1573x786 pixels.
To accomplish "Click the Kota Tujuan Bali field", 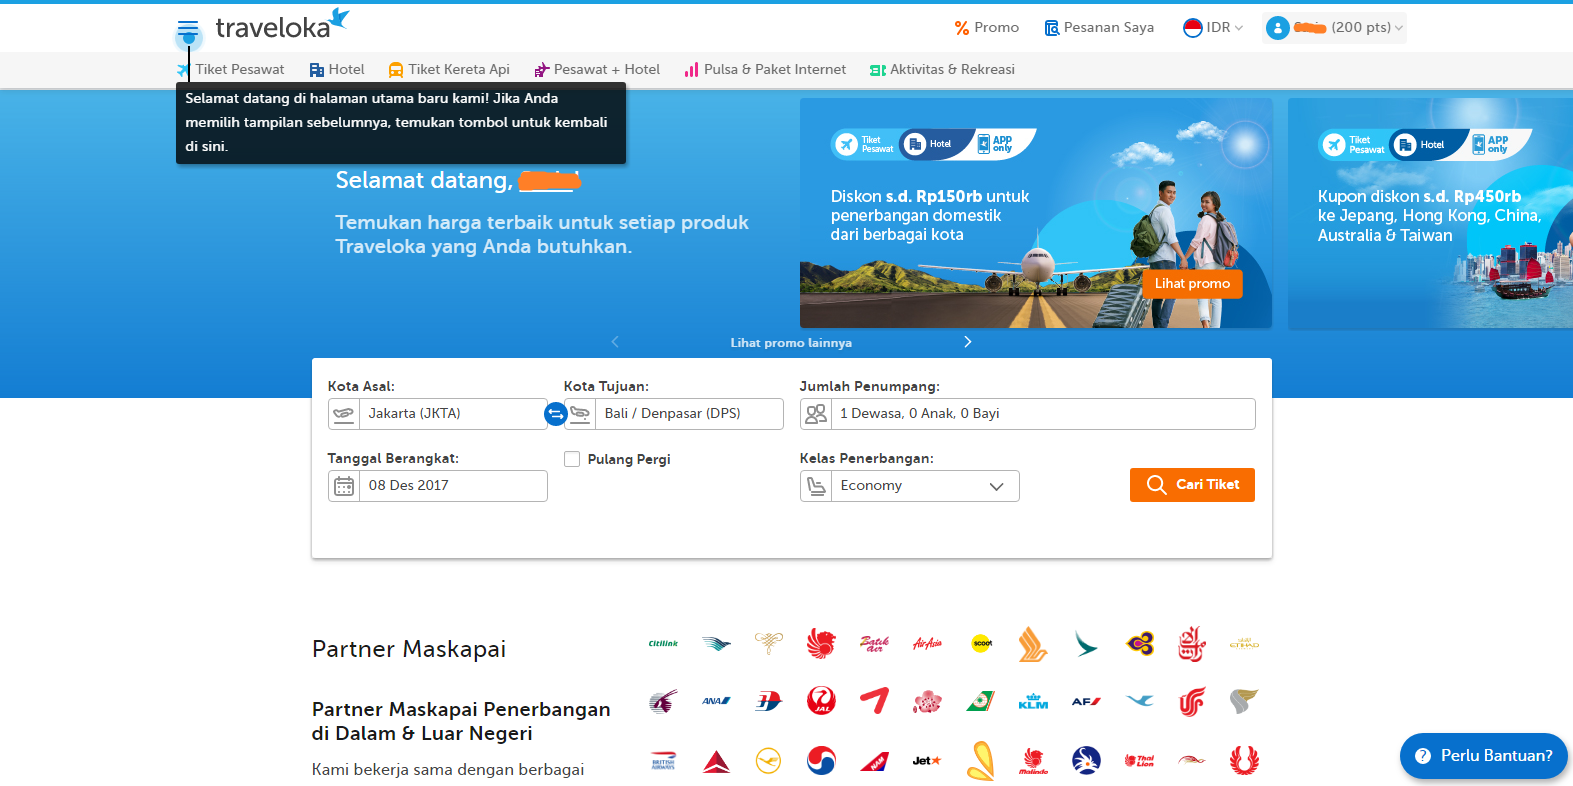I will tap(673, 414).
